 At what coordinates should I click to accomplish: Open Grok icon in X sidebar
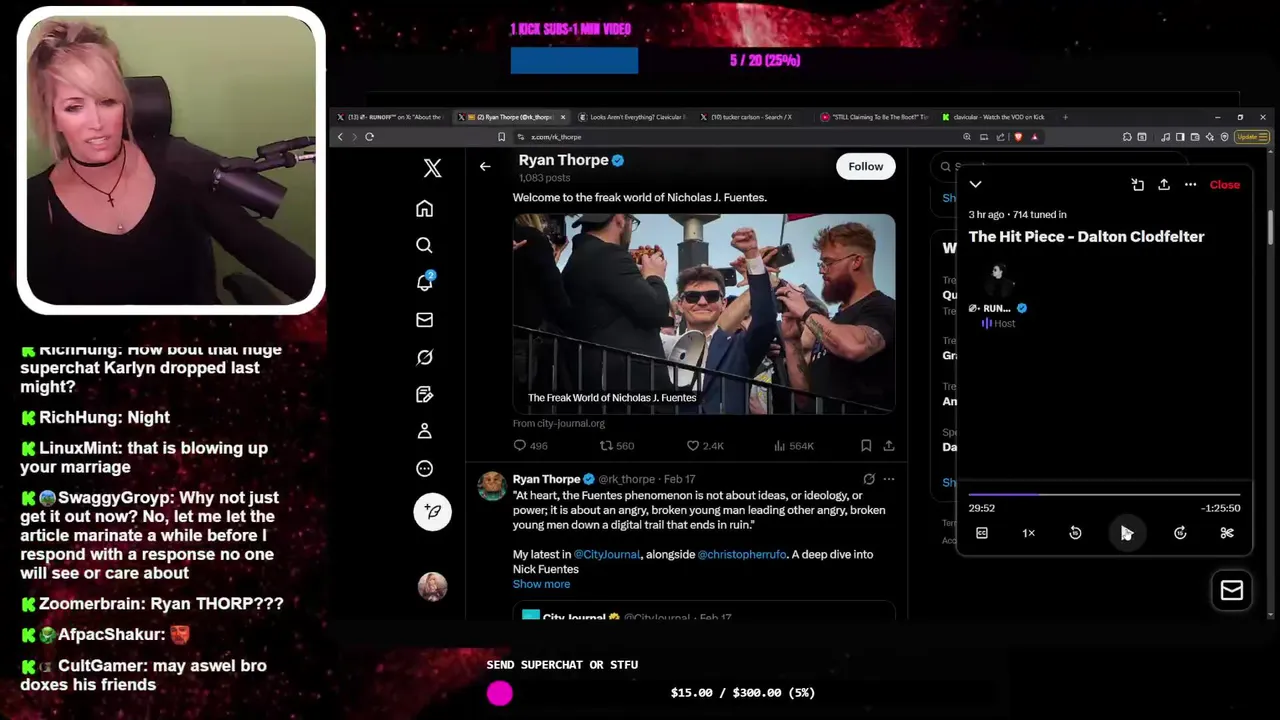click(424, 357)
